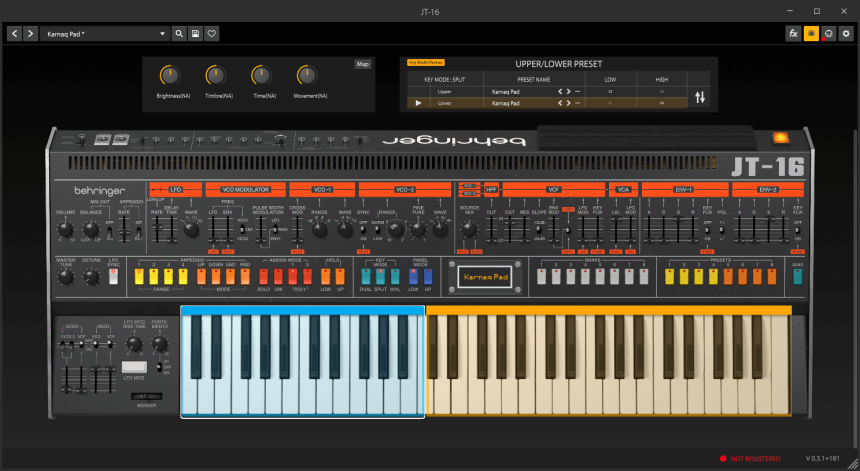The height and width of the screenshot is (471, 860).
Task: Select Panel Mode UP button
Action: [x=428, y=276]
